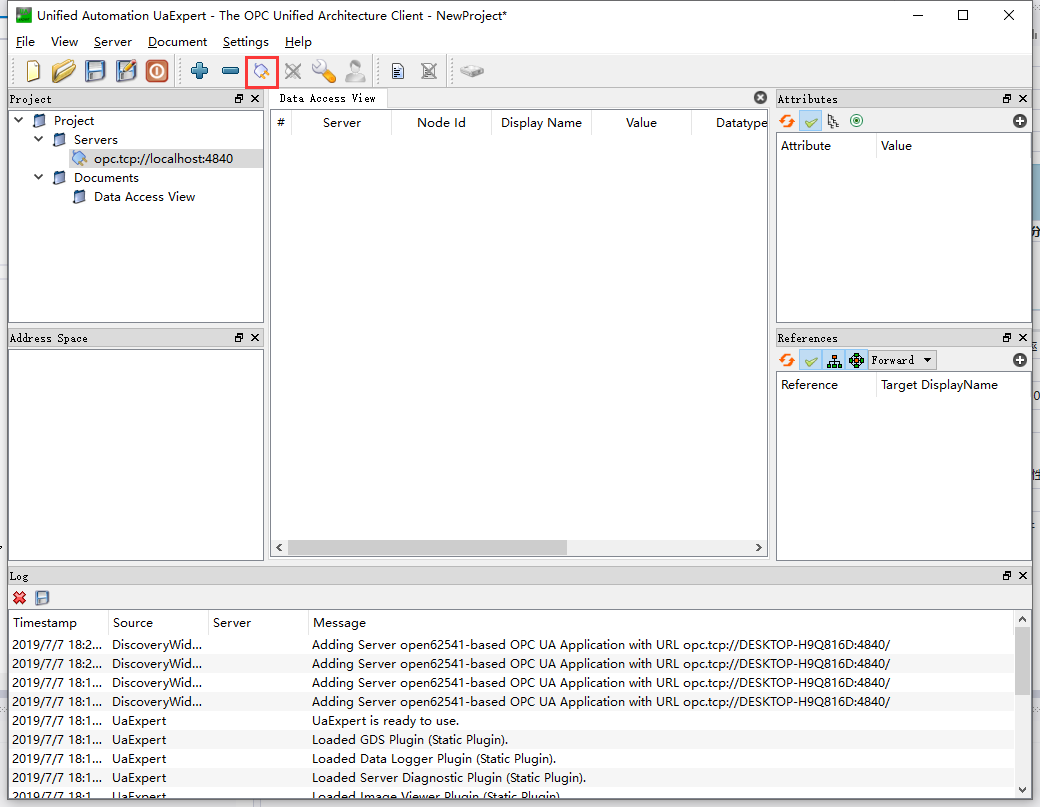The height and width of the screenshot is (807, 1040).
Task: Connect to server using the plug icon
Action: coord(261,71)
